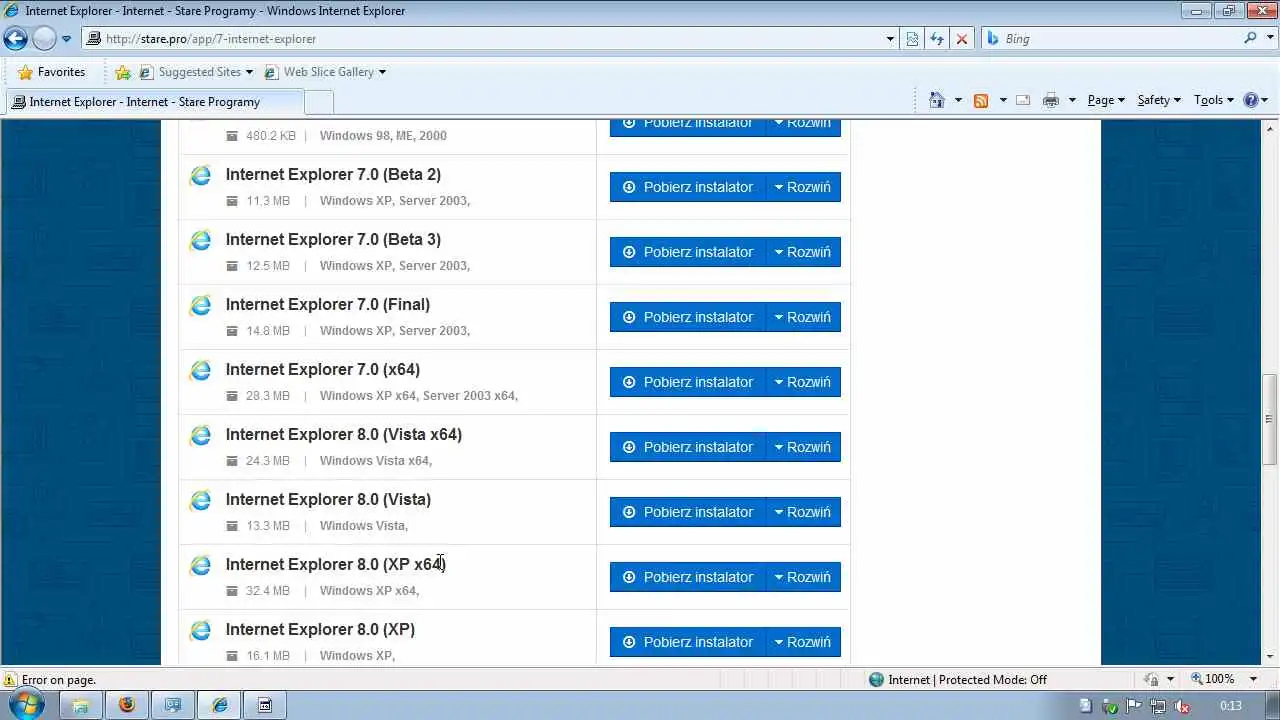Click the Action Center flag tray icon

point(1134,706)
